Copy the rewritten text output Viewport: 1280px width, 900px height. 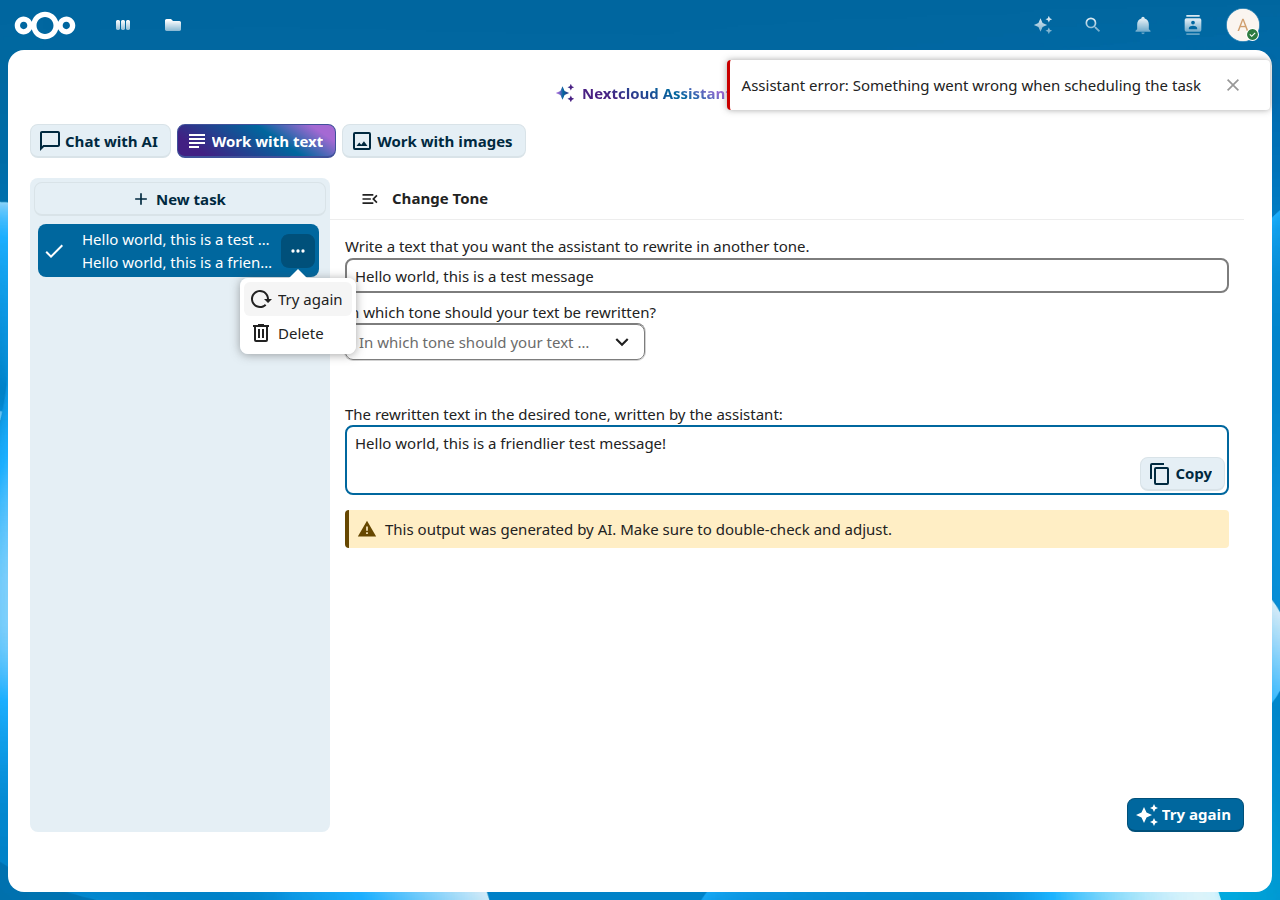pos(1182,474)
